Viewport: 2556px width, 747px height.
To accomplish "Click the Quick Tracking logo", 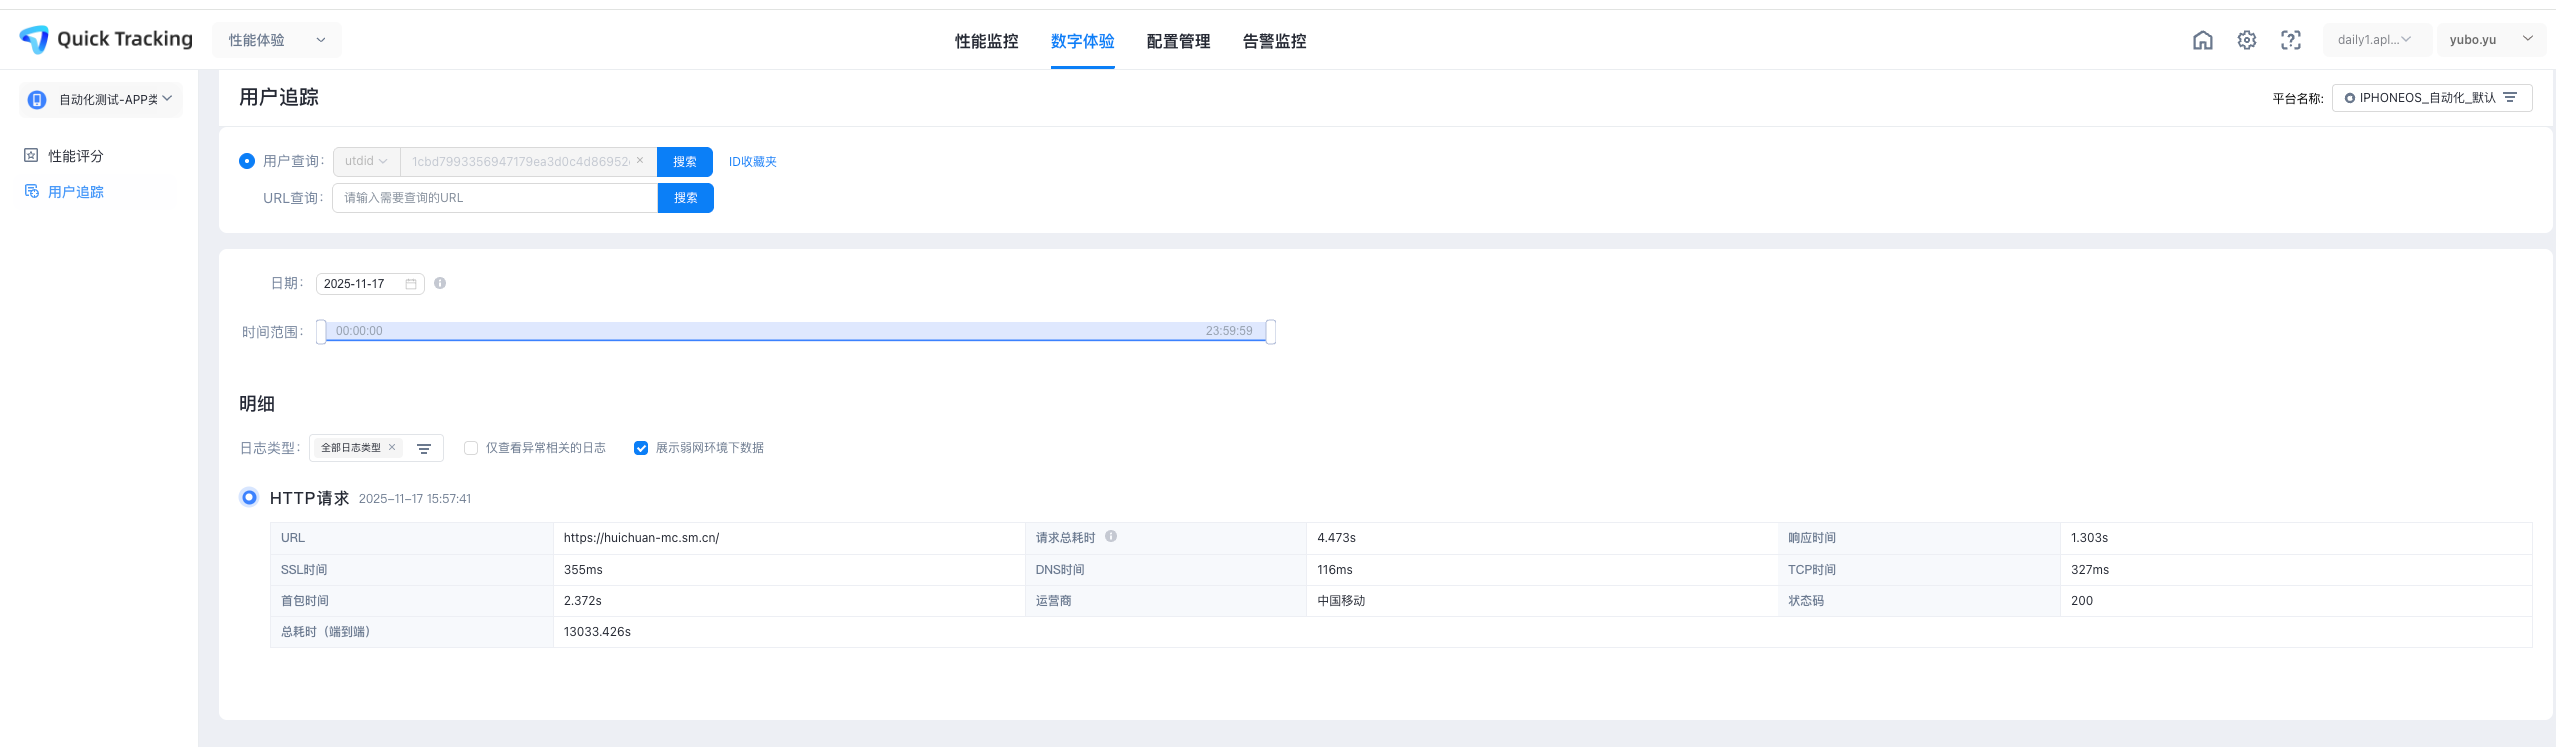I will coord(106,39).
